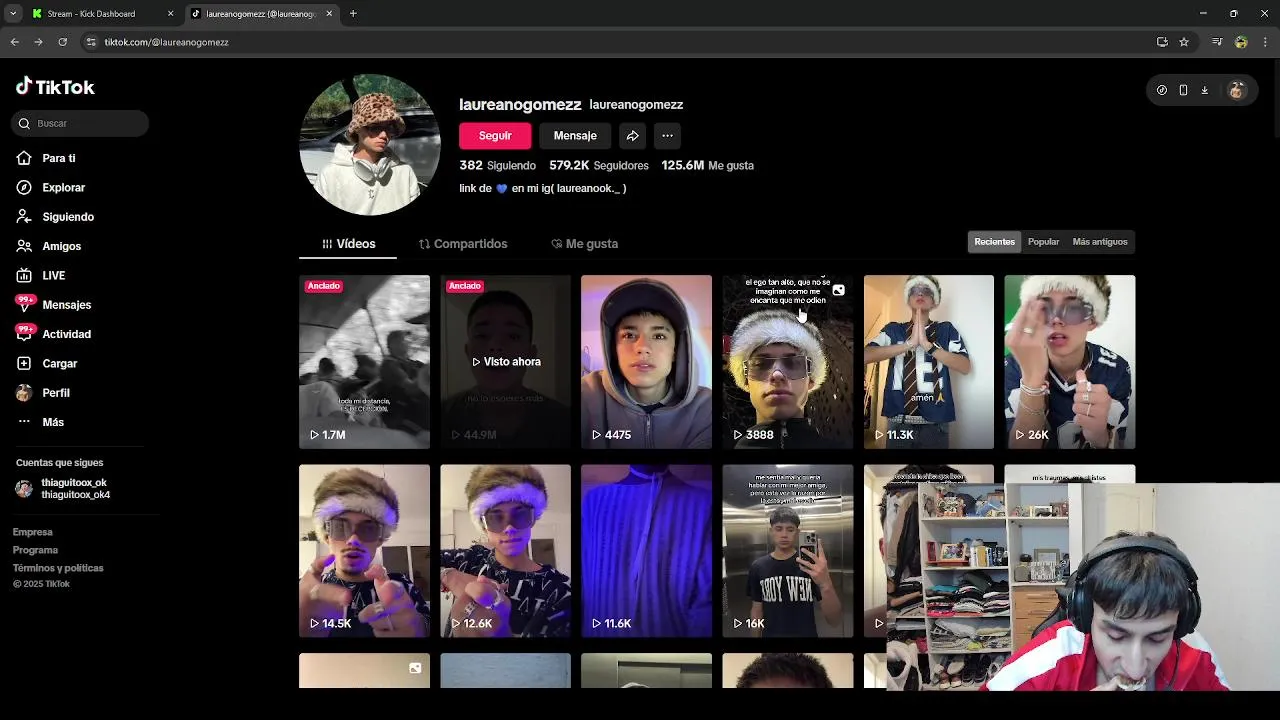Select the Vídeos tab
The image size is (1280, 720).
coord(348,244)
